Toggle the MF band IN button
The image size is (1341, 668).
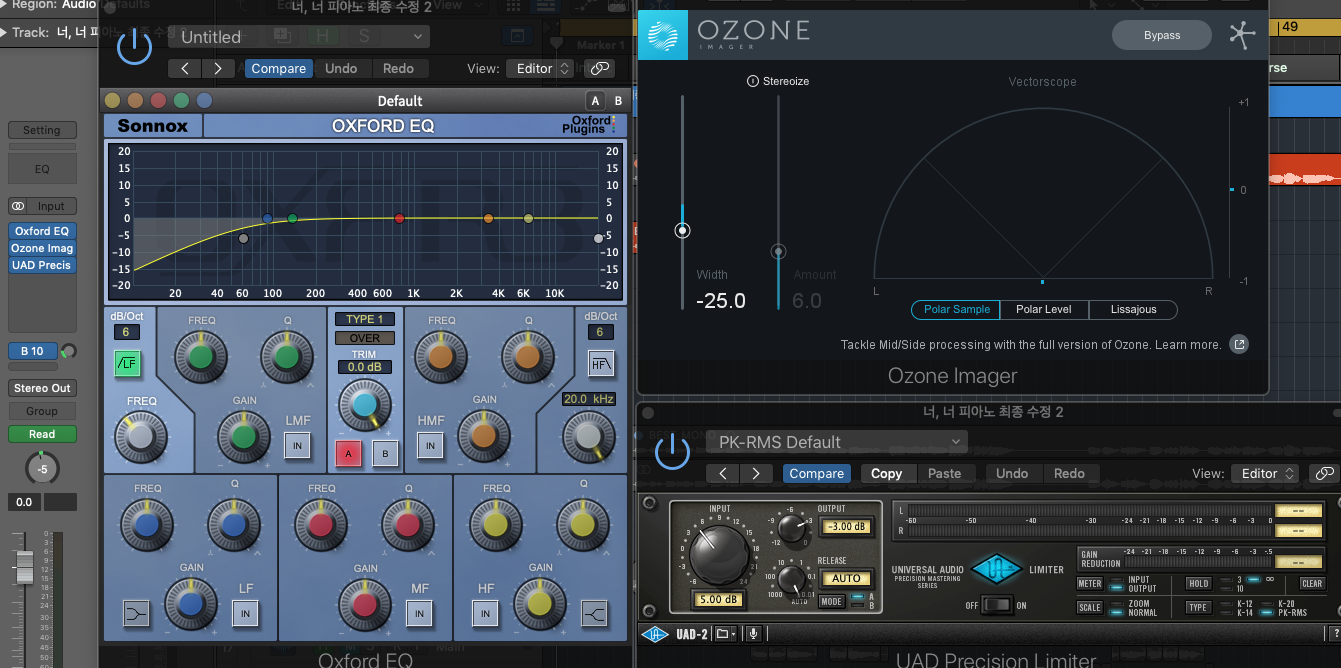point(420,613)
